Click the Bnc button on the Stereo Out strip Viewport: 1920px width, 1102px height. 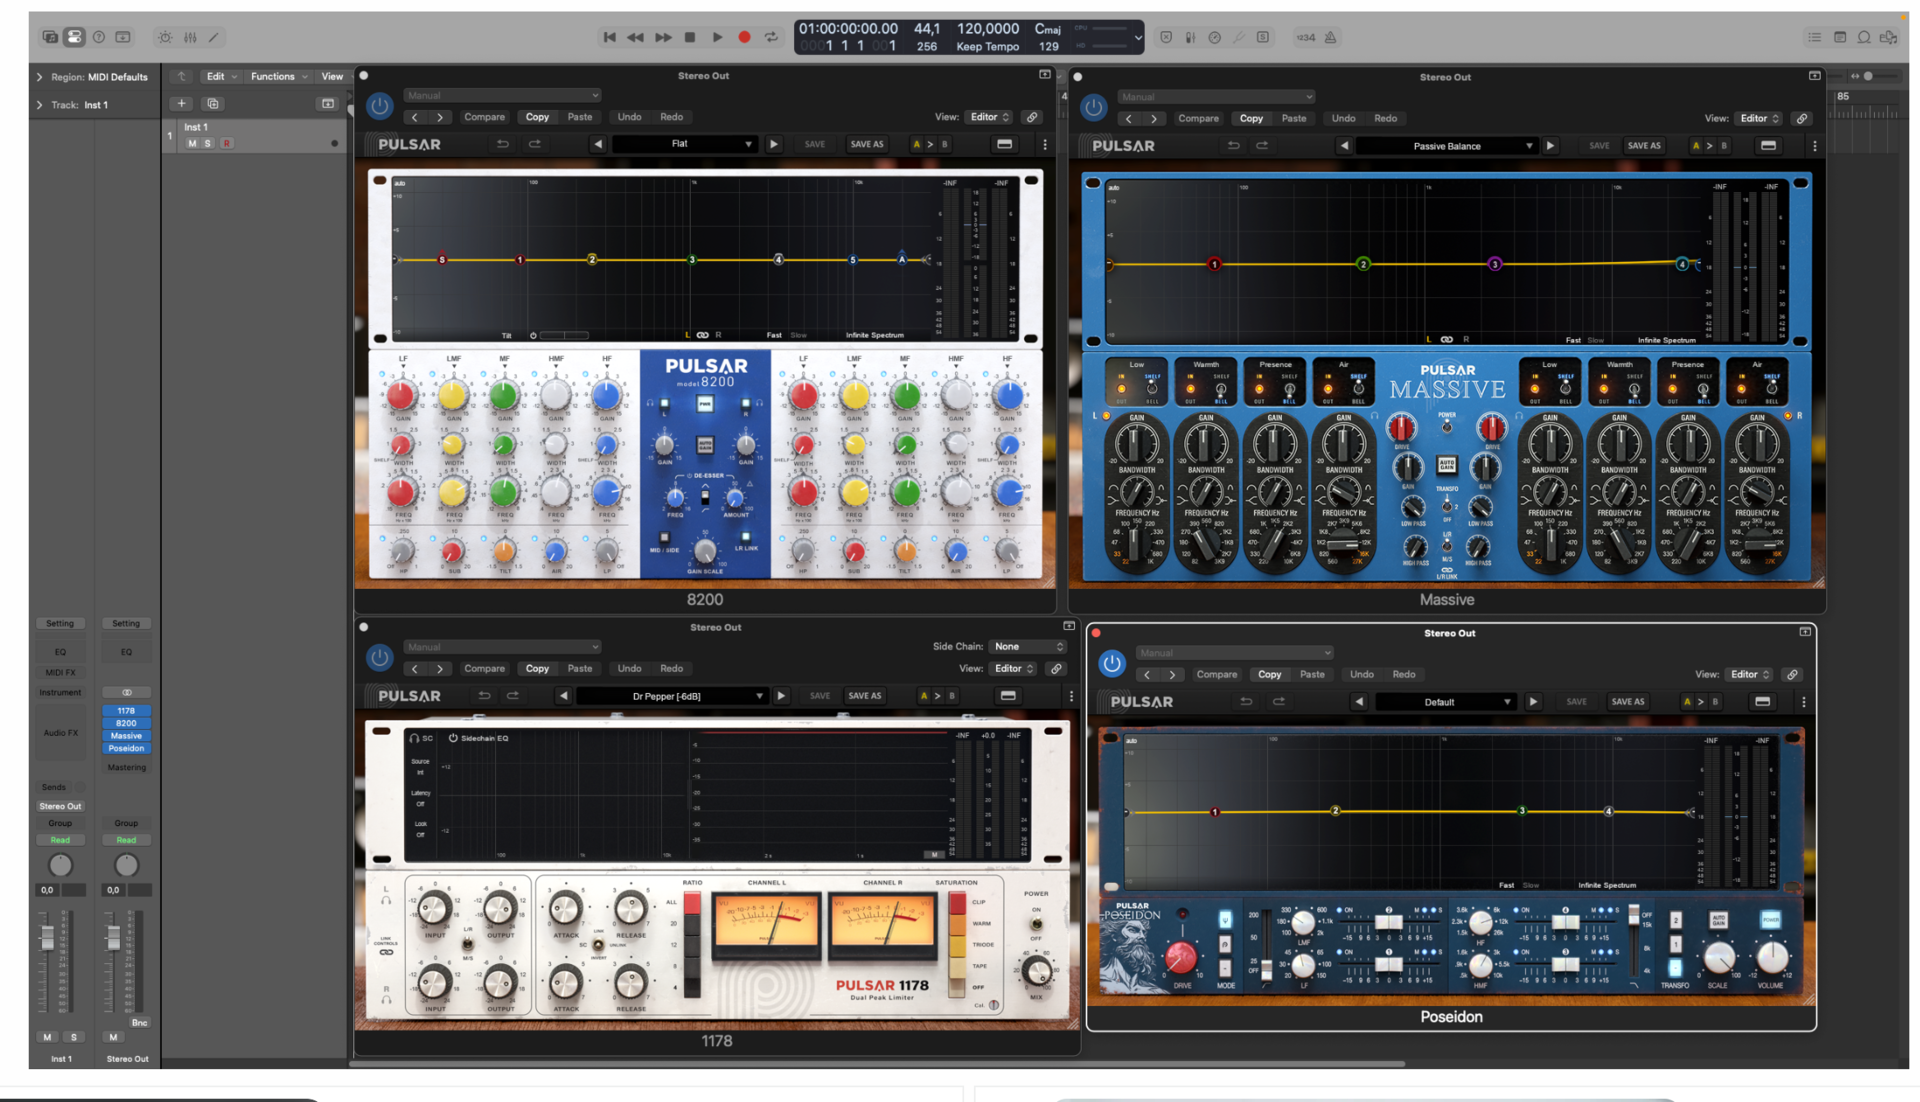tap(139, 1023)
